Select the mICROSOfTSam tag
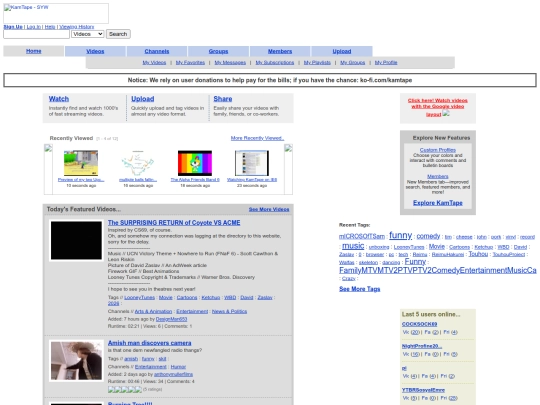Image resolution: width=540 pixels, height=405 pixels. point(362,237)
